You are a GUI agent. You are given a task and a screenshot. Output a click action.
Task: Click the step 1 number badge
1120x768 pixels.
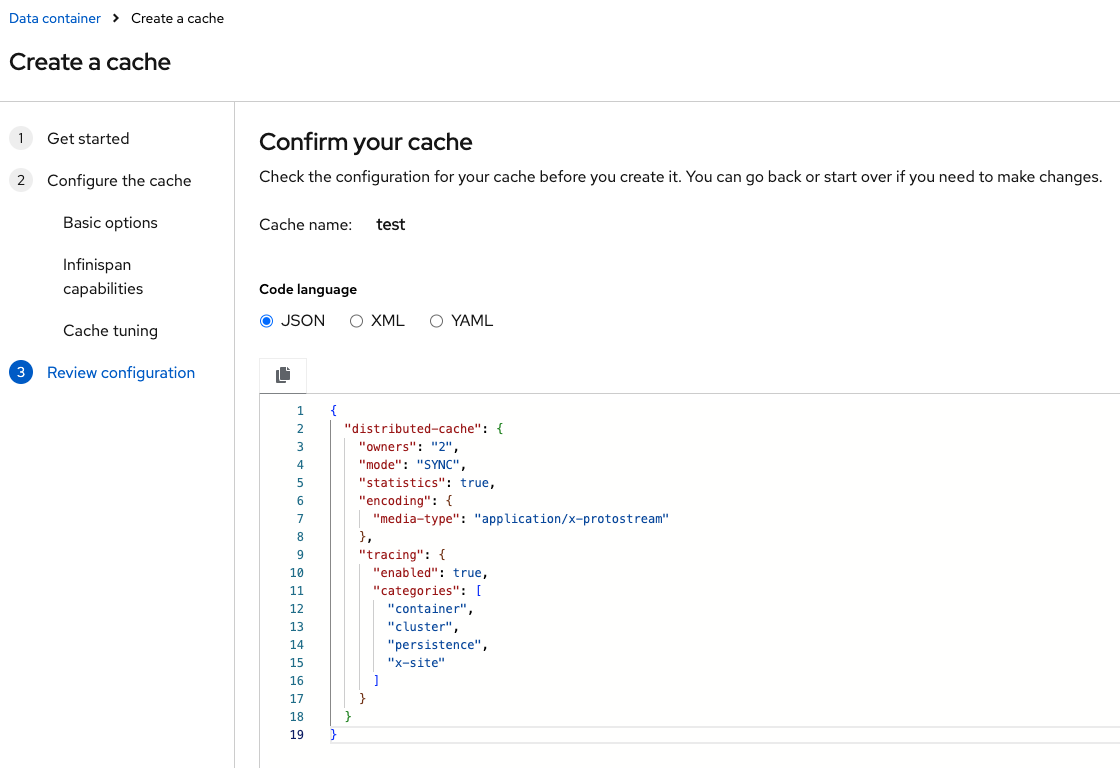click(20, 138)
